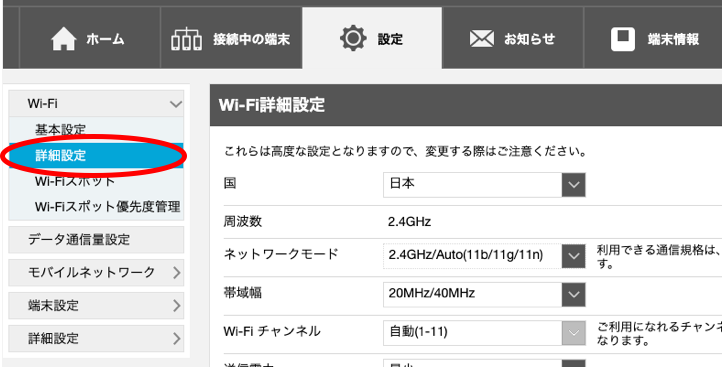722x367 pixels.
Task: Select the 設定 tab
Action: [x=372, y=38]
